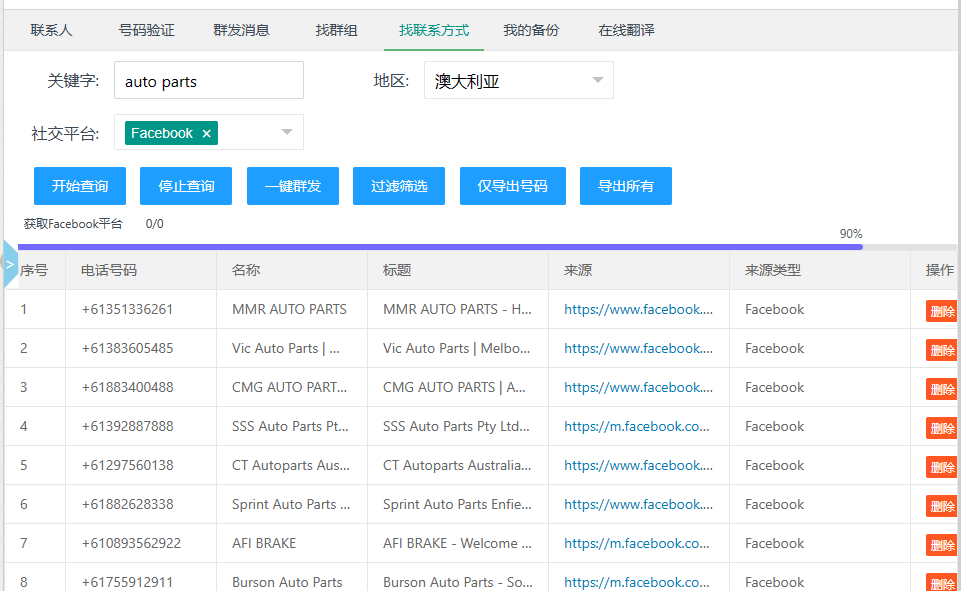Select phone number +610893562922
This screenshot has height=591, width=961.
131,543
